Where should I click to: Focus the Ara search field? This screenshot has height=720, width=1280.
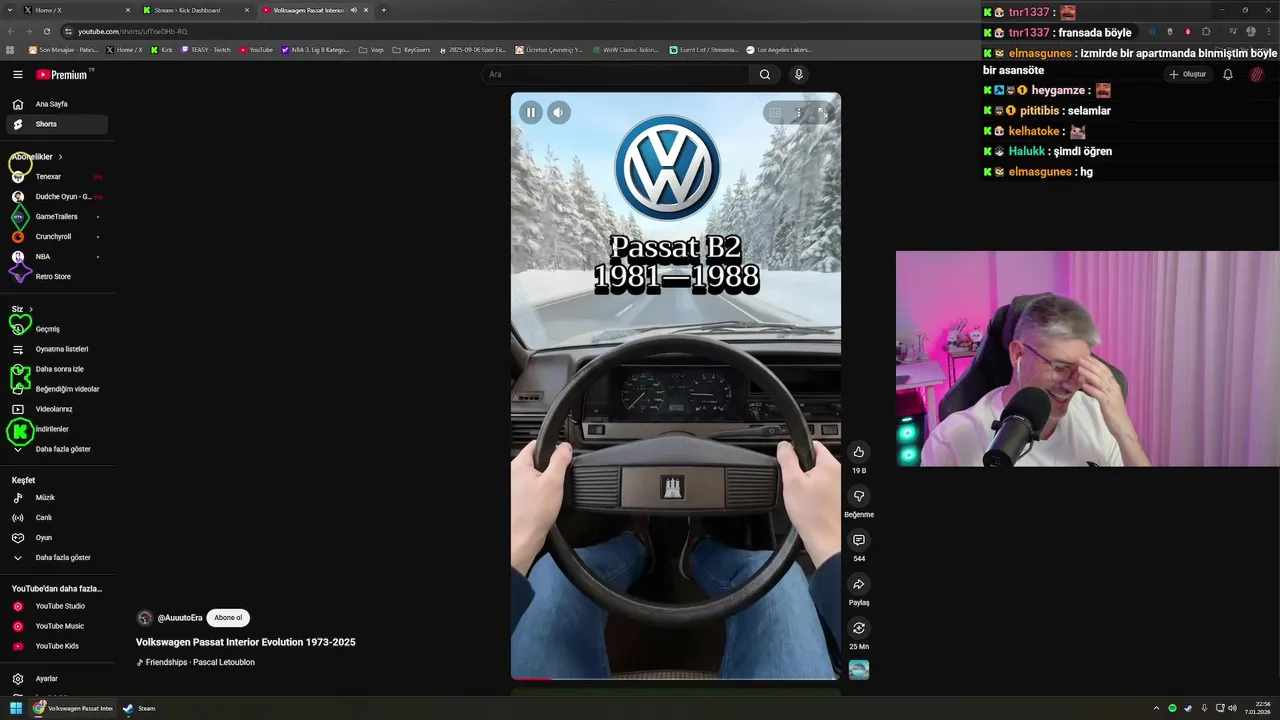click(615, 74)
